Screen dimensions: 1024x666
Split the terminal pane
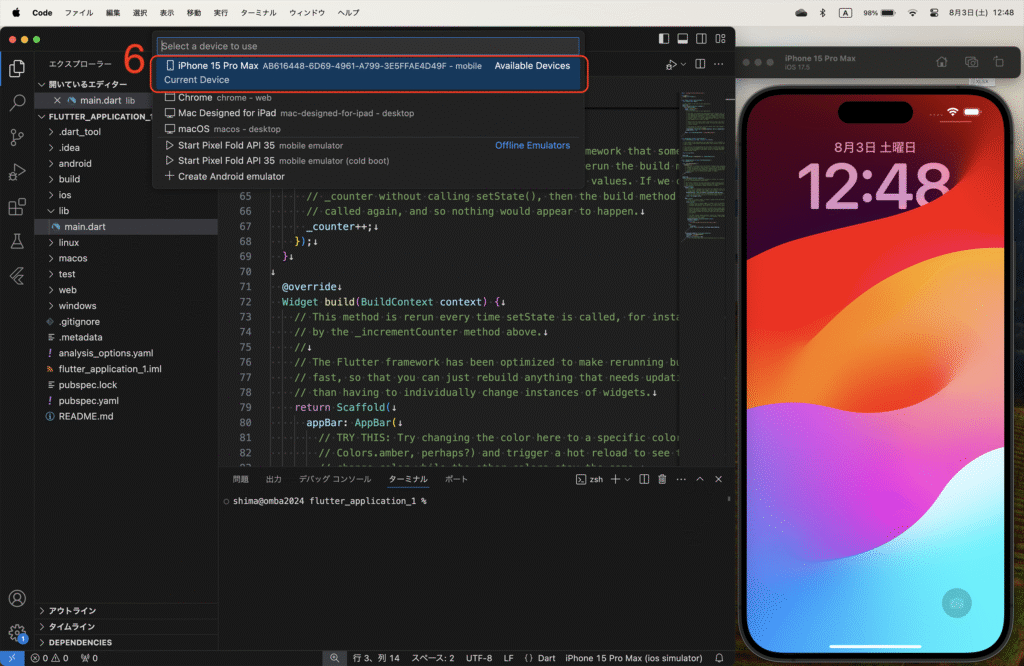tap(644, 479)
